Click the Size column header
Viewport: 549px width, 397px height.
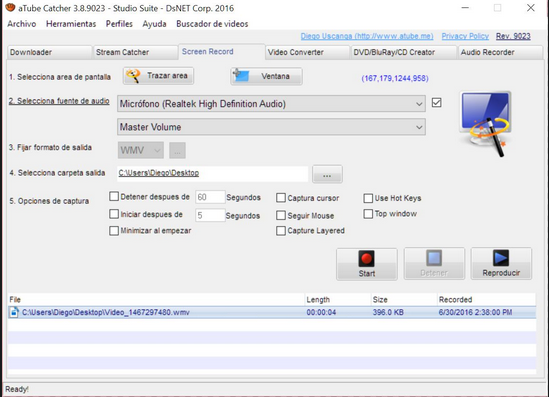point(404,300)
